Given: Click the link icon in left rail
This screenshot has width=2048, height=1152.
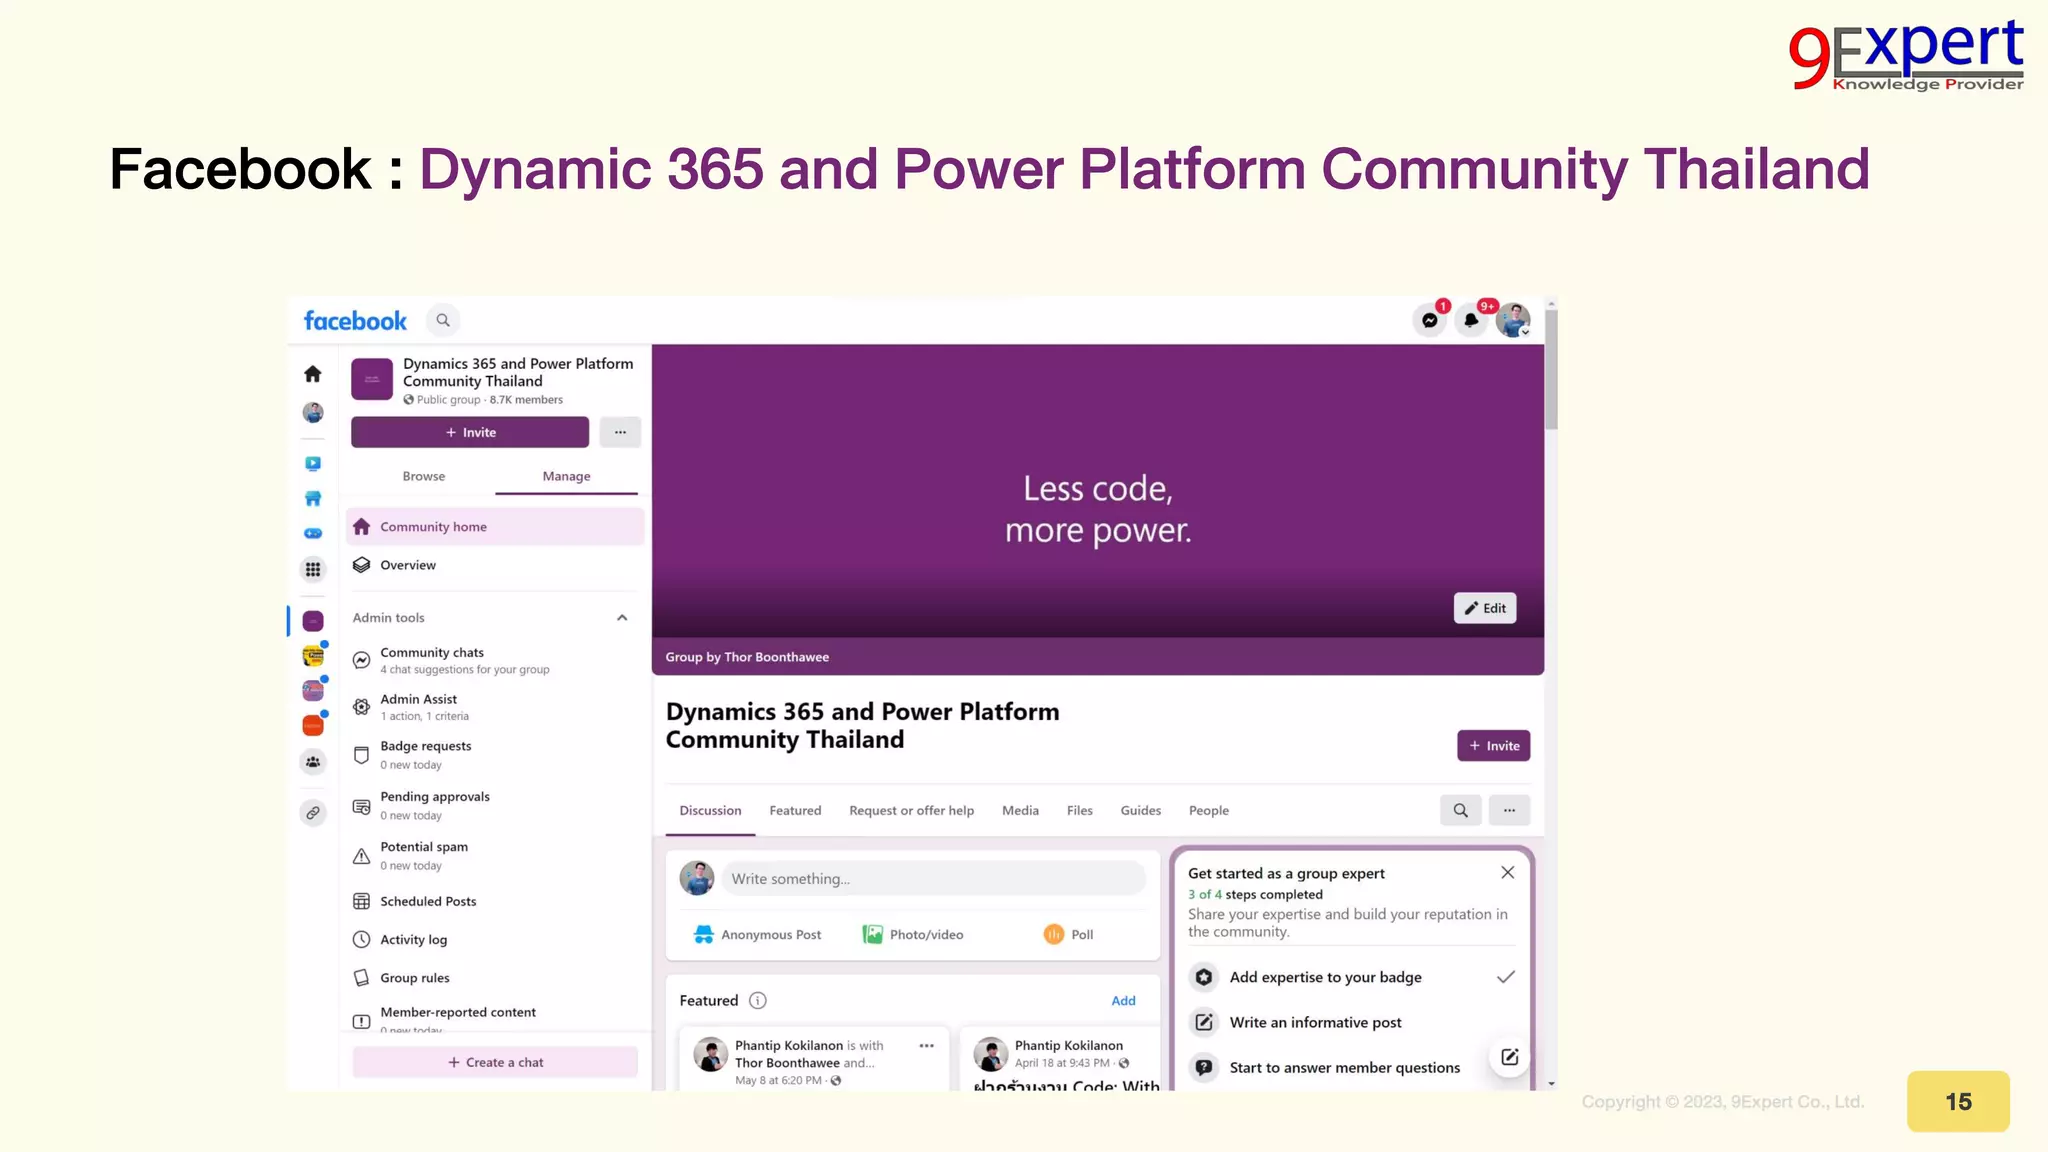Looking at the screenshot, I should click(x=313, y=813).
